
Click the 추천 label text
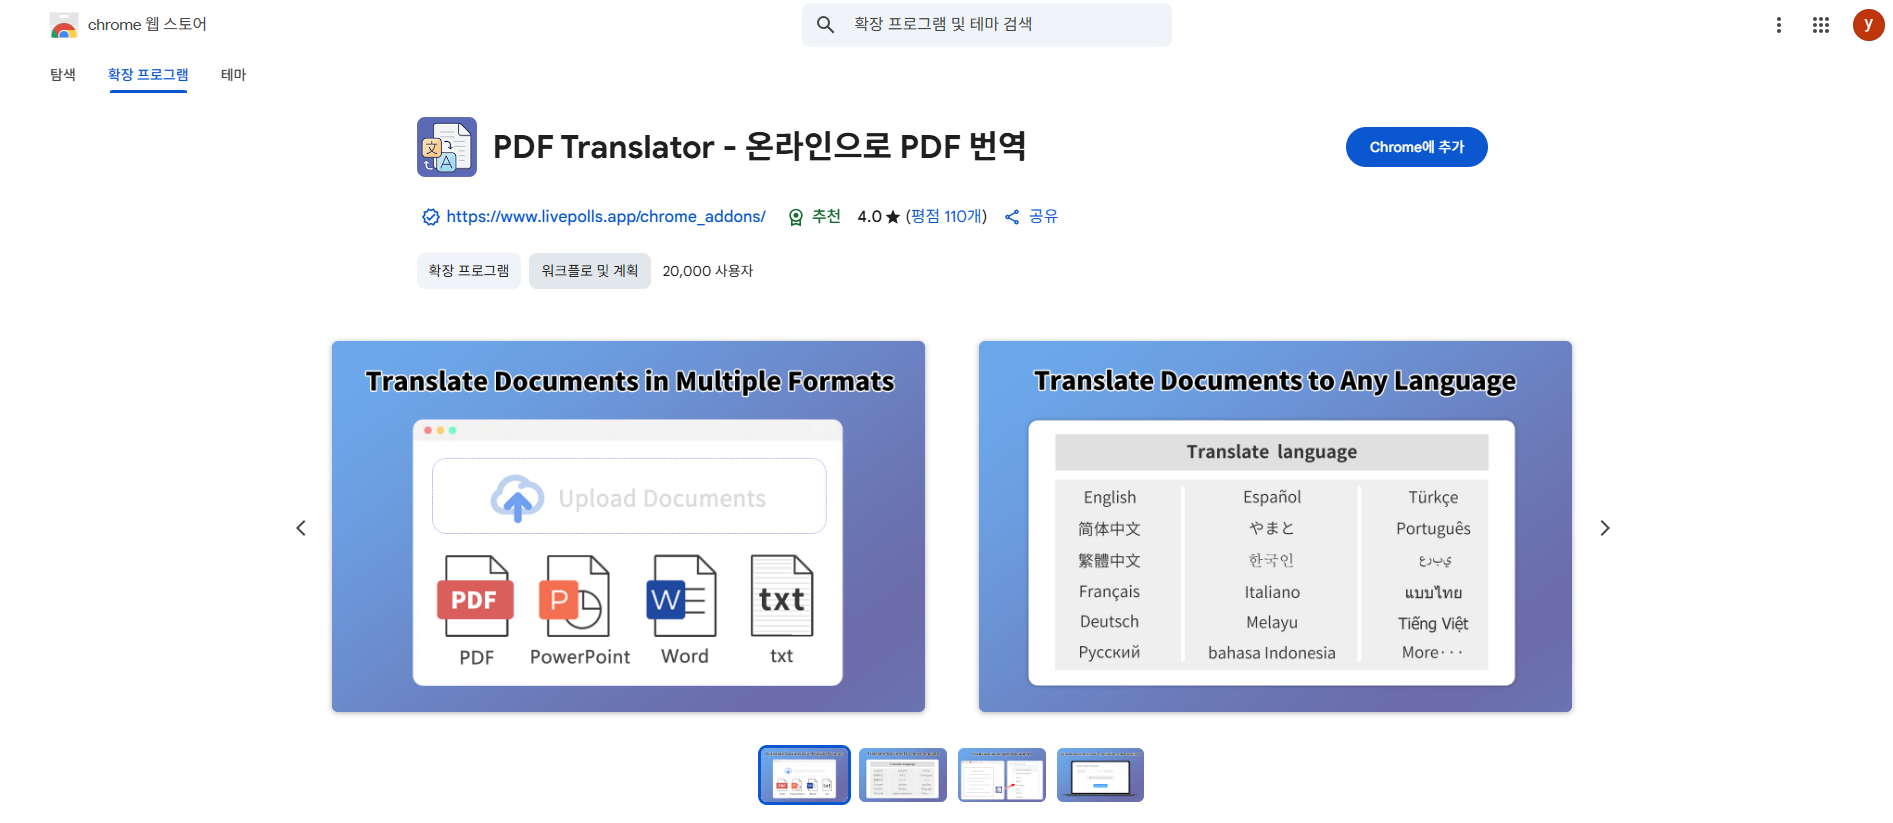[826, 217]
